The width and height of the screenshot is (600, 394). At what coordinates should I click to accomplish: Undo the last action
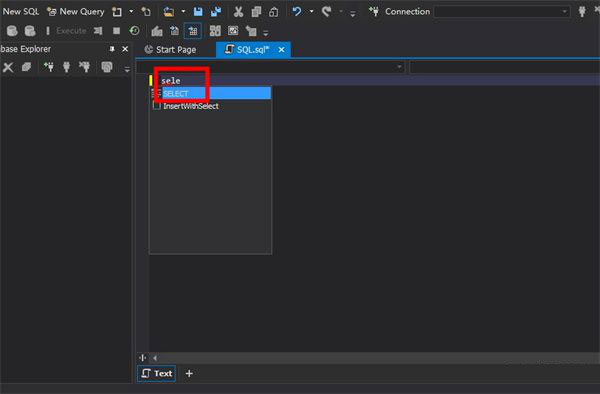297,12
